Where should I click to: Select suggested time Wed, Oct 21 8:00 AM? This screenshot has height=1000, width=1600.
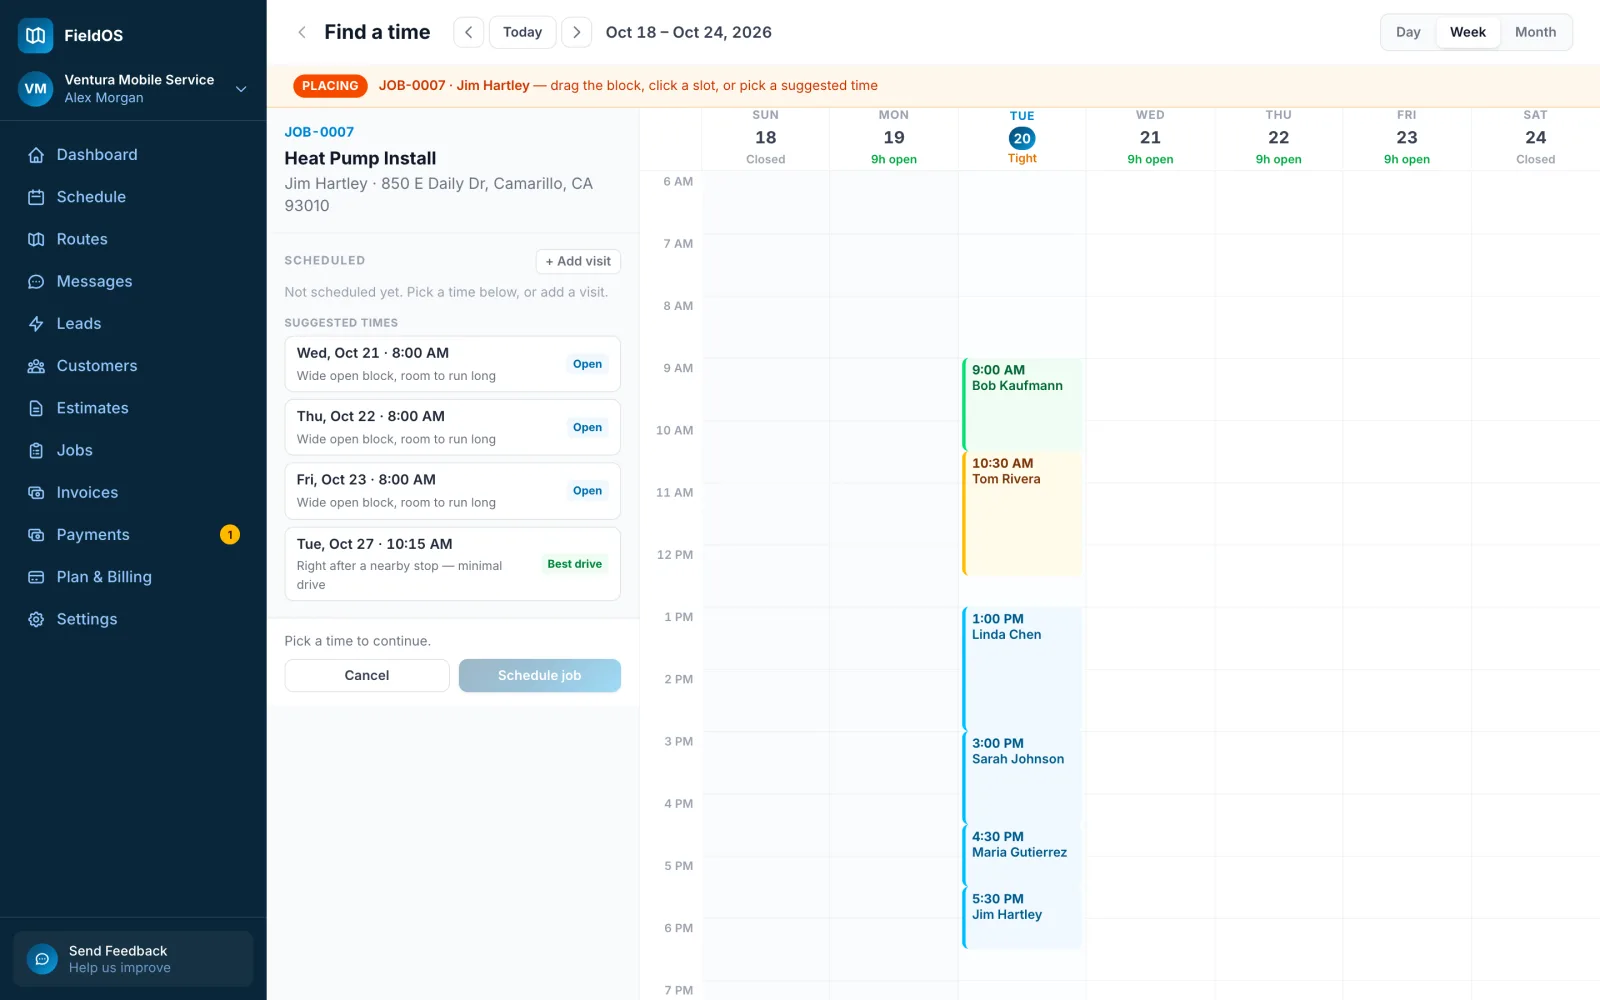point(452,364)
